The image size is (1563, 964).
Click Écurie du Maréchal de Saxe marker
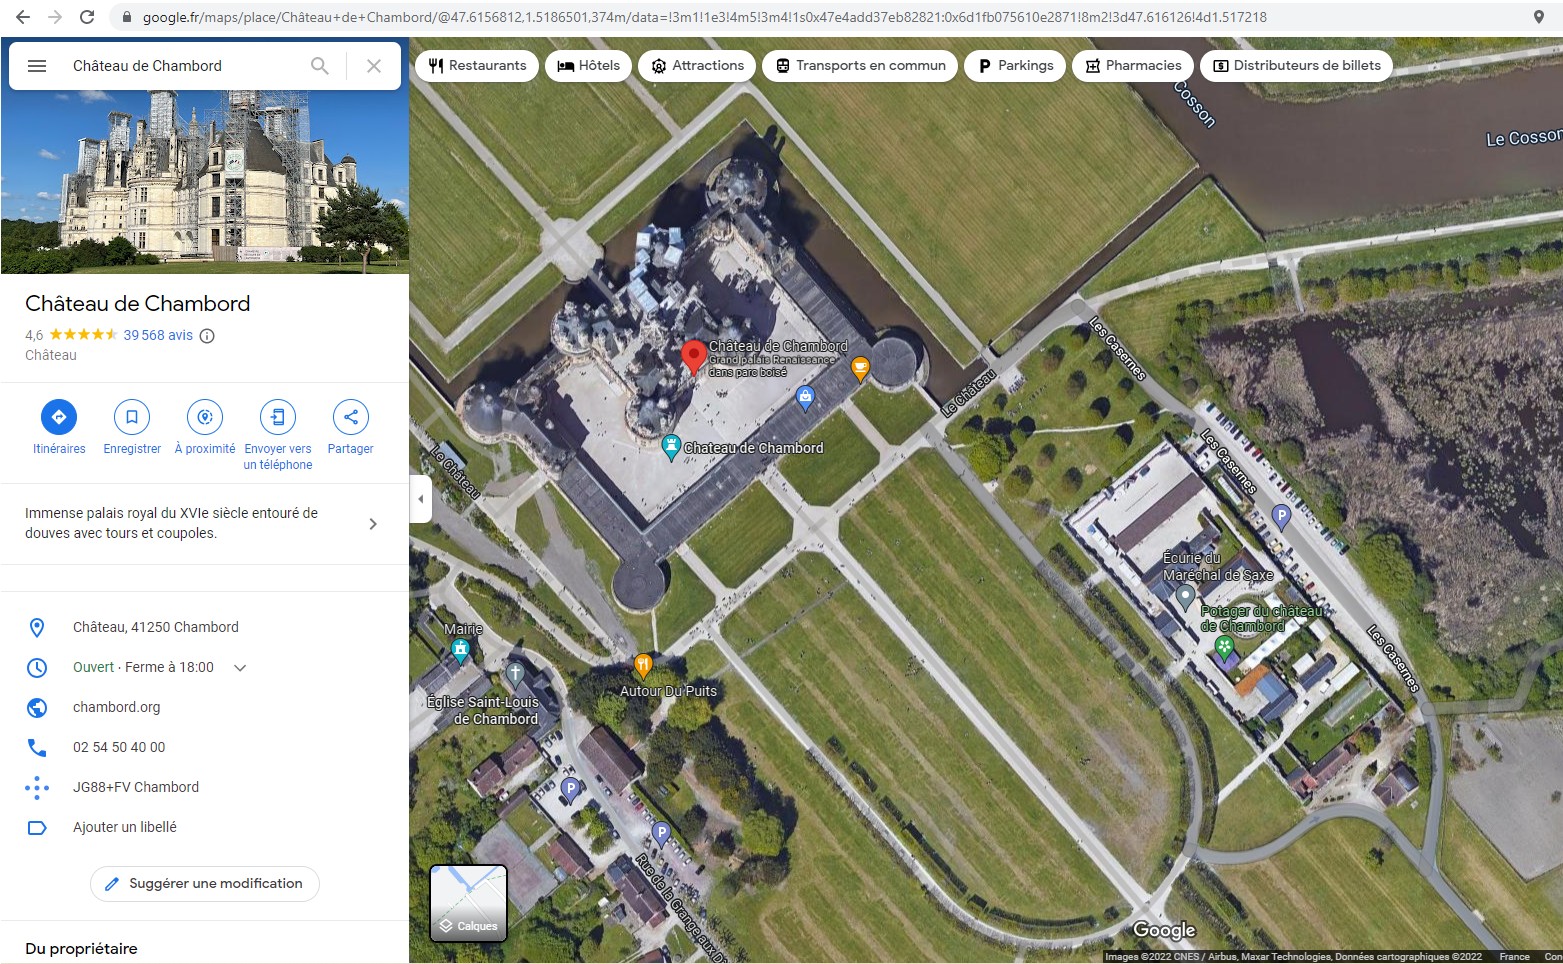tap(1185, 597)
